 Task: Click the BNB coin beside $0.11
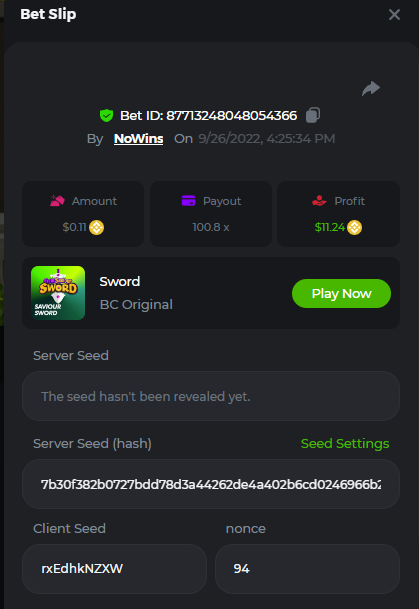point(96,227)
